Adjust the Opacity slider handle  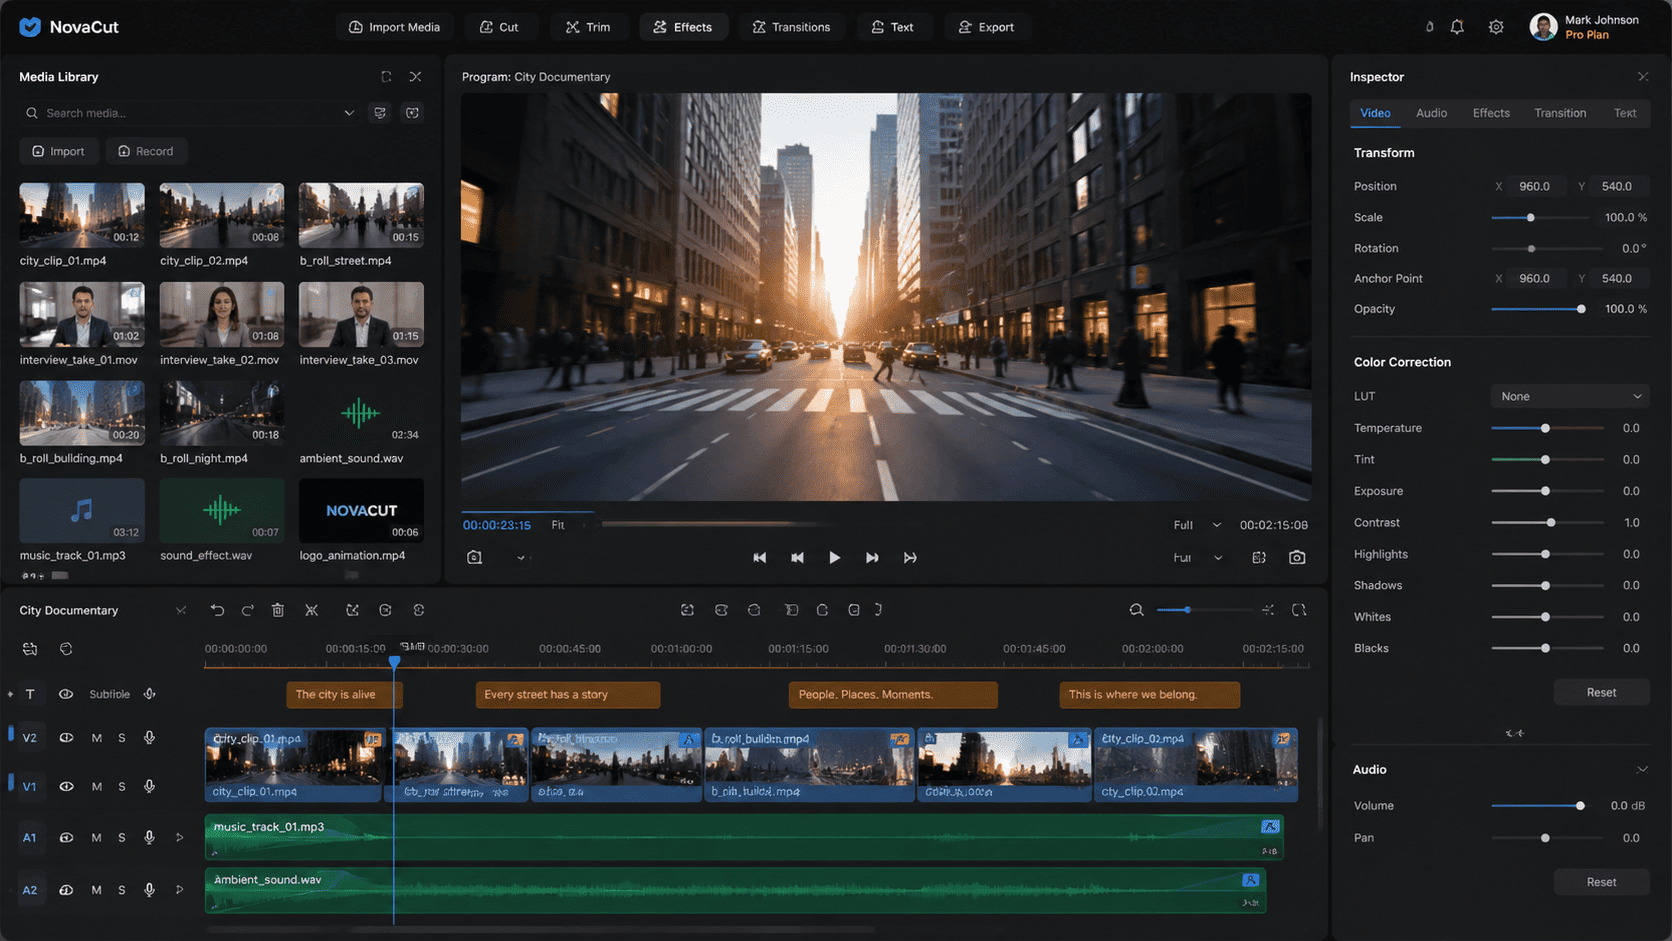point(1581,309)
